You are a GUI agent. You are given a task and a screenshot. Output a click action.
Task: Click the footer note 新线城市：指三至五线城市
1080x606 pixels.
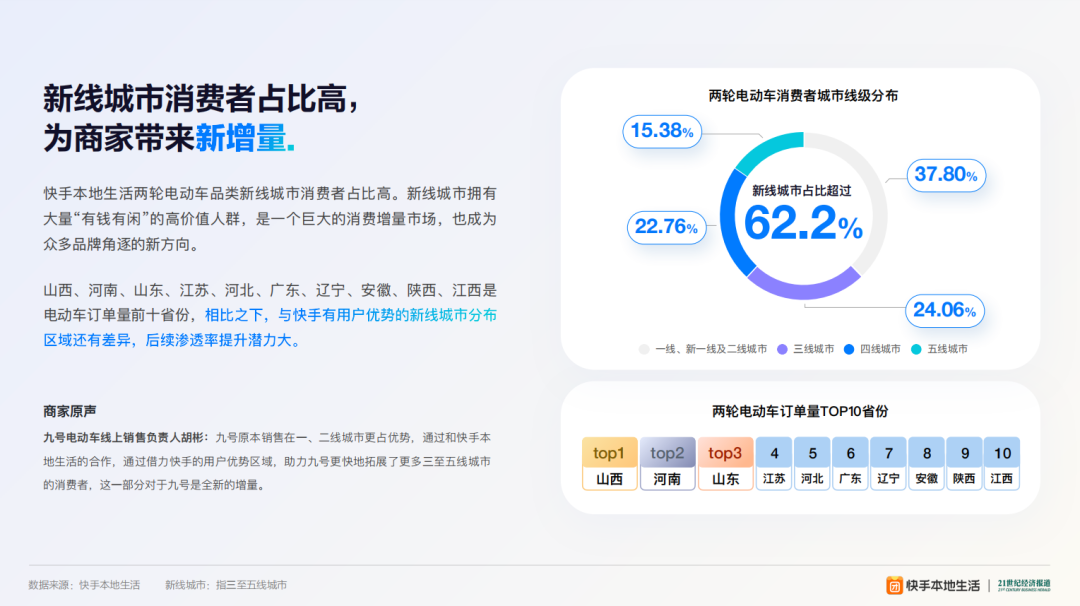click(x=226, y=585)
